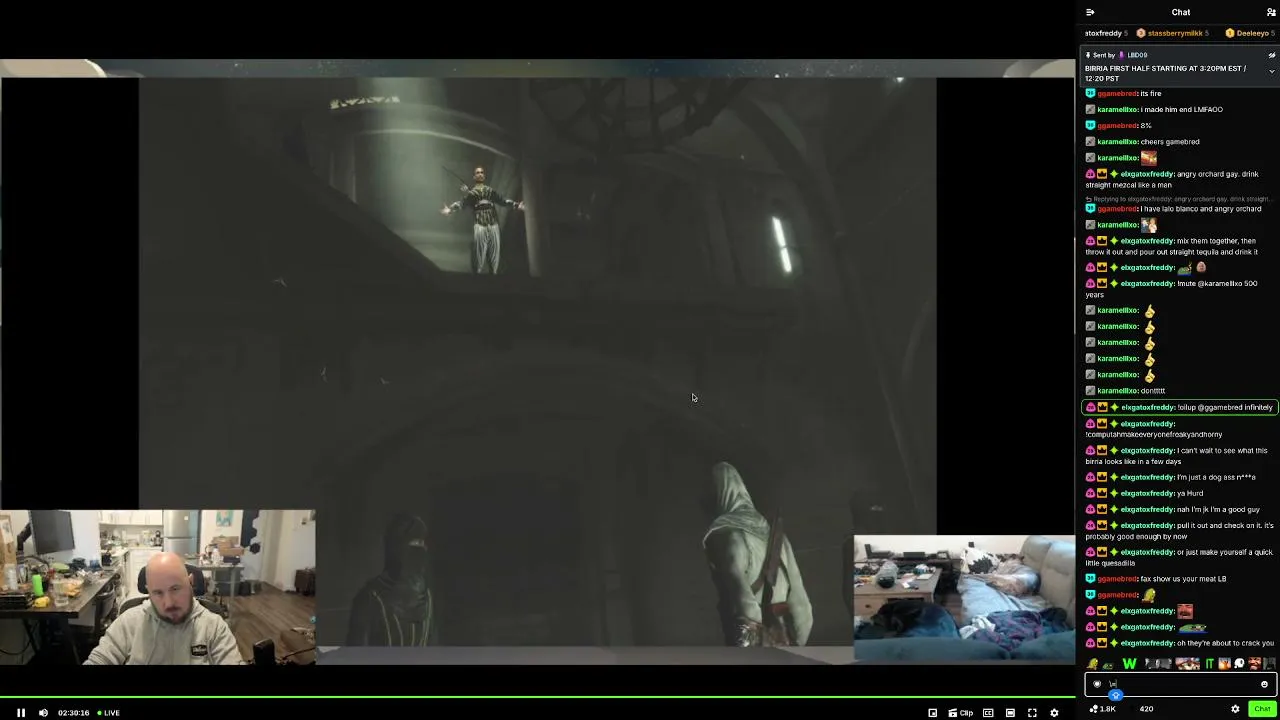Screen dimensions: 1280x720
Task: Enter fullscreen mode
Action: pyautogui.click(x=1032, y=713)
